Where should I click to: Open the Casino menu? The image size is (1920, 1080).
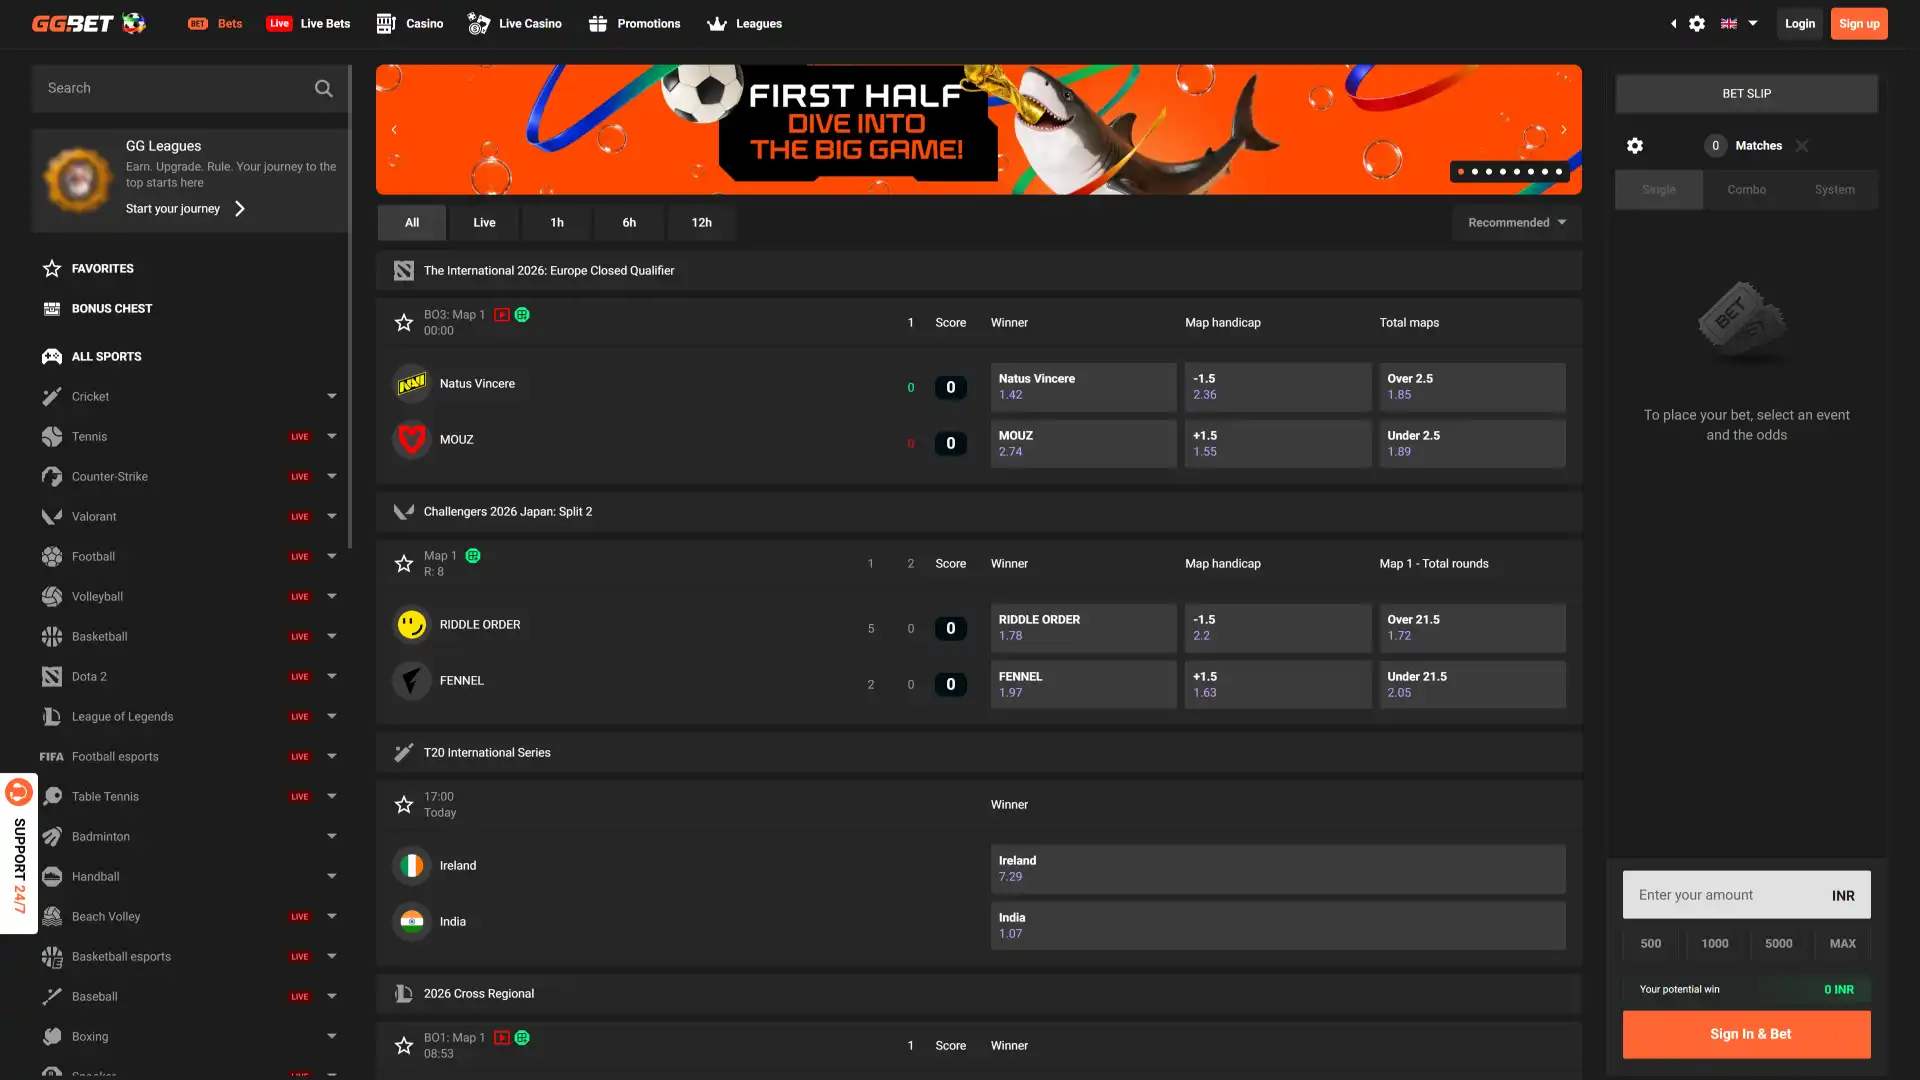click(410, 23)
